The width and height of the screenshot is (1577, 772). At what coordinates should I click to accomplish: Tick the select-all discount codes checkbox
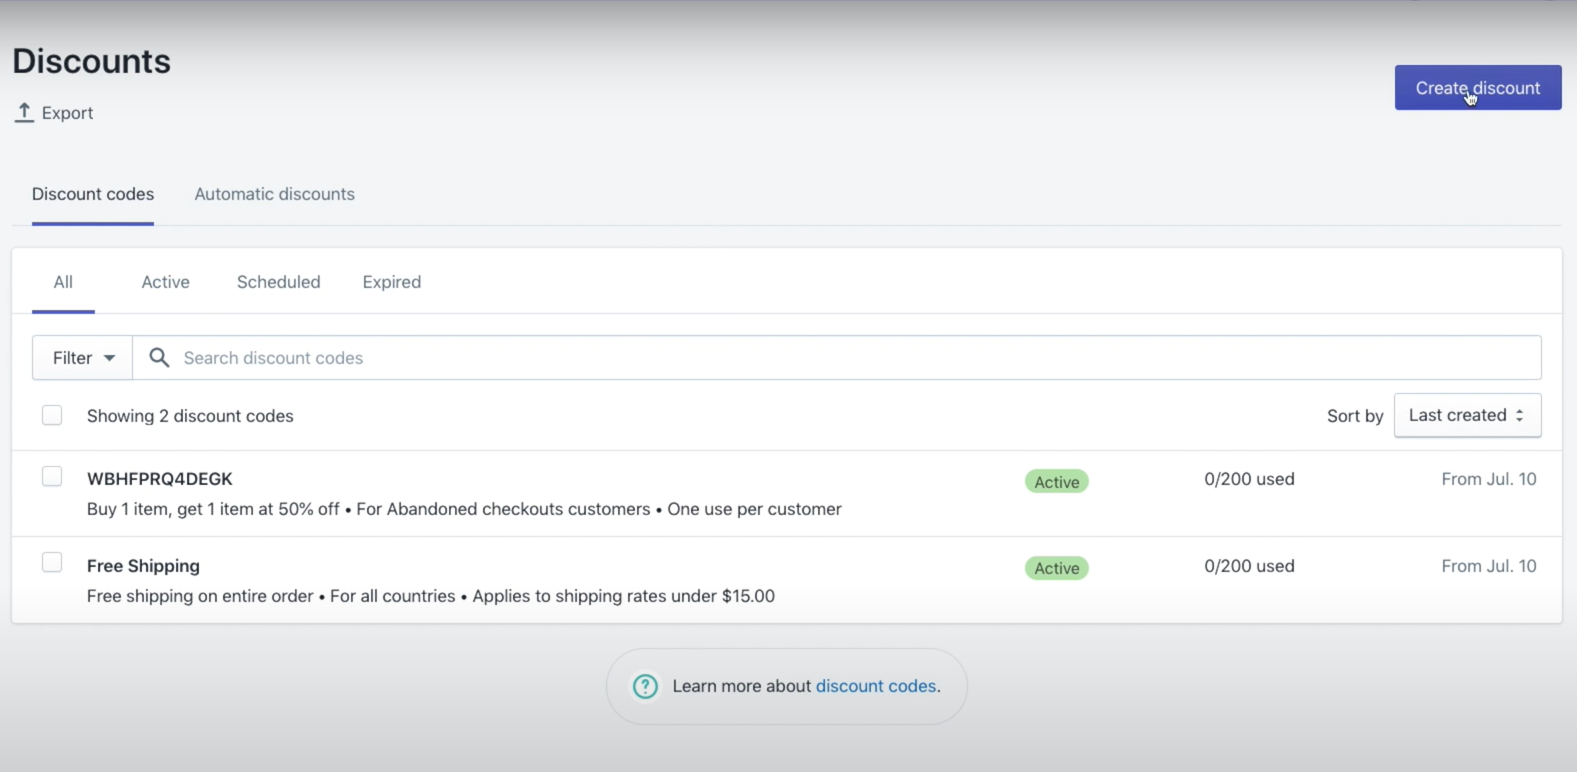52,415
